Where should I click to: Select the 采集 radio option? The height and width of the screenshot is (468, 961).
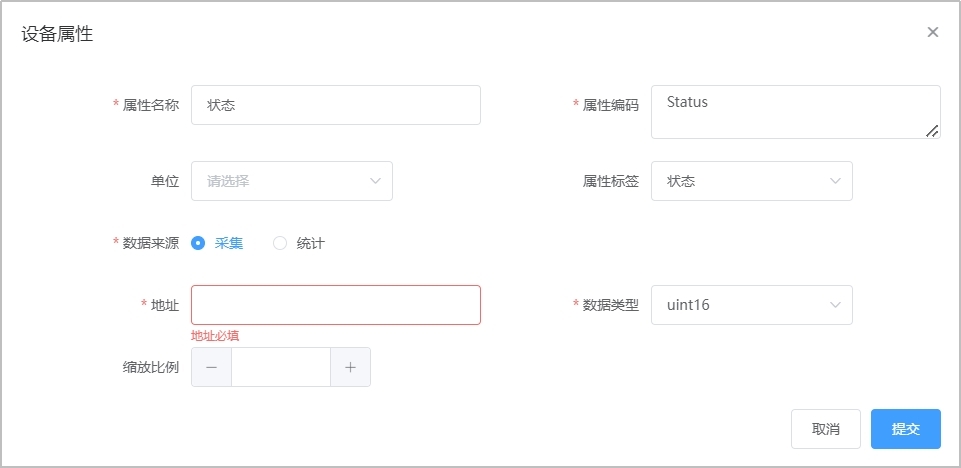[198, 243]
